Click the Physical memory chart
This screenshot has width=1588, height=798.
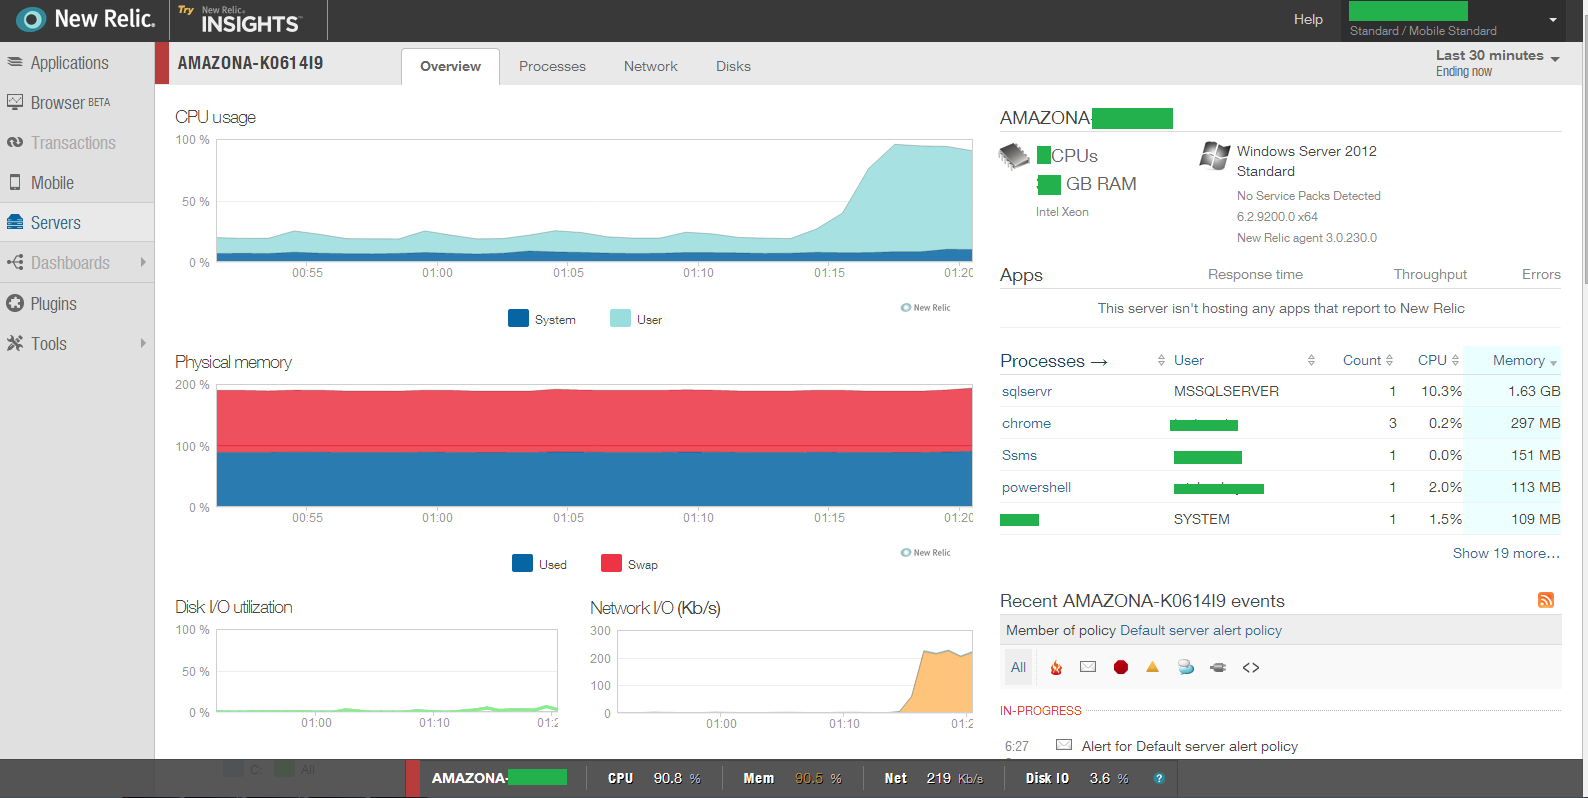coord(594,446)
